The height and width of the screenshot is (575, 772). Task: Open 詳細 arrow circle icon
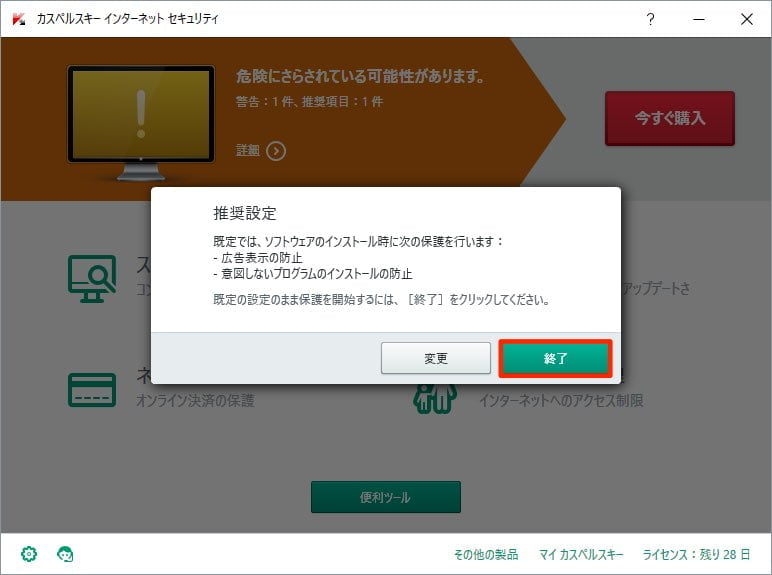coord(276,151)
